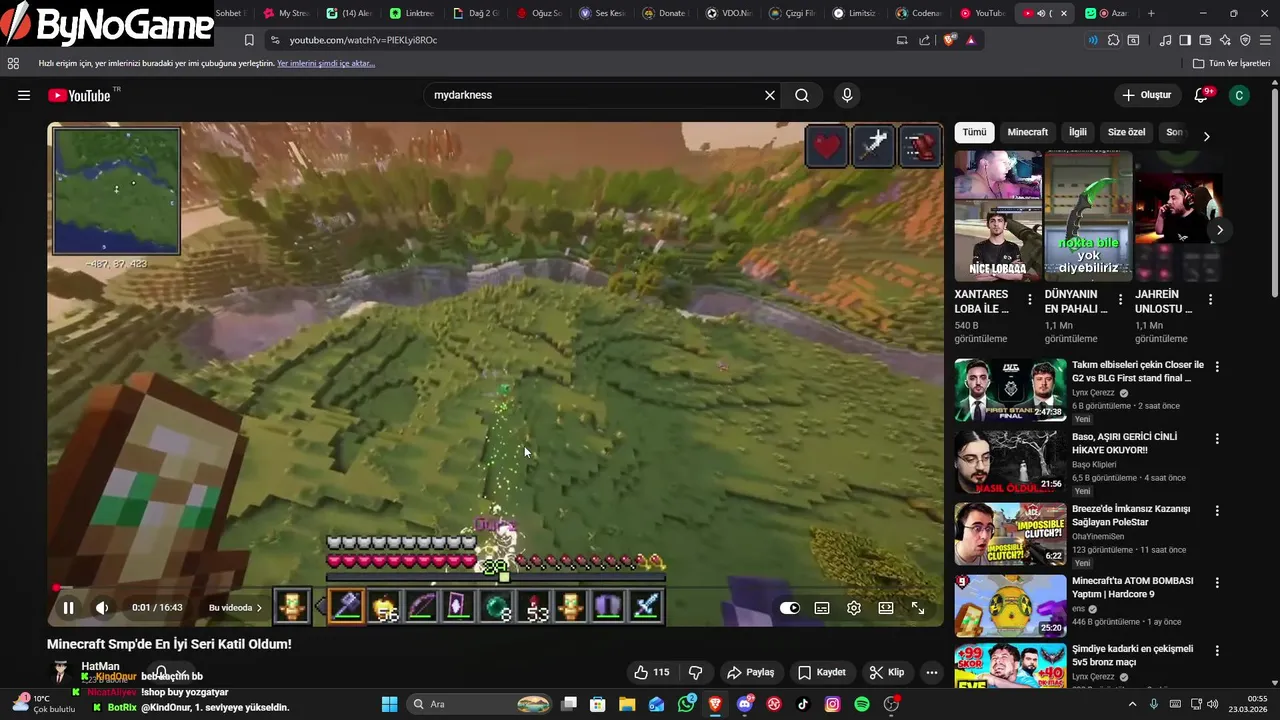This screenshot has width=1280, height=720.
Task: Select the Tümü filter chip
Action: pyautogui.click(x=974, y=132)
